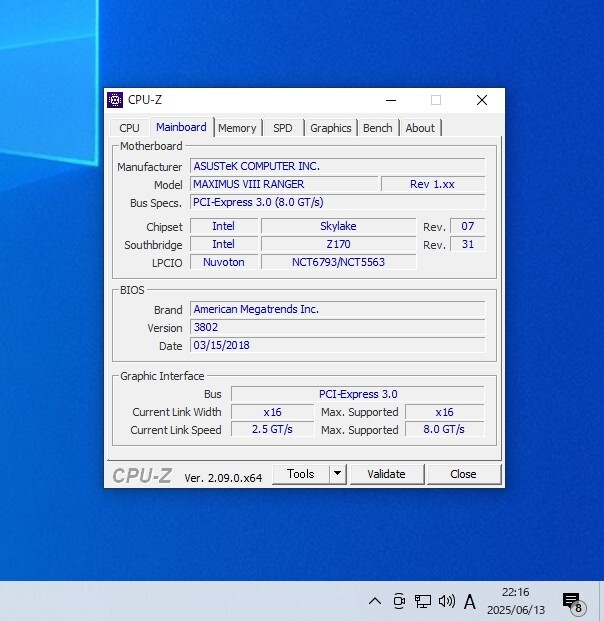
Task: Open the notification center icon
Action: 573,602
